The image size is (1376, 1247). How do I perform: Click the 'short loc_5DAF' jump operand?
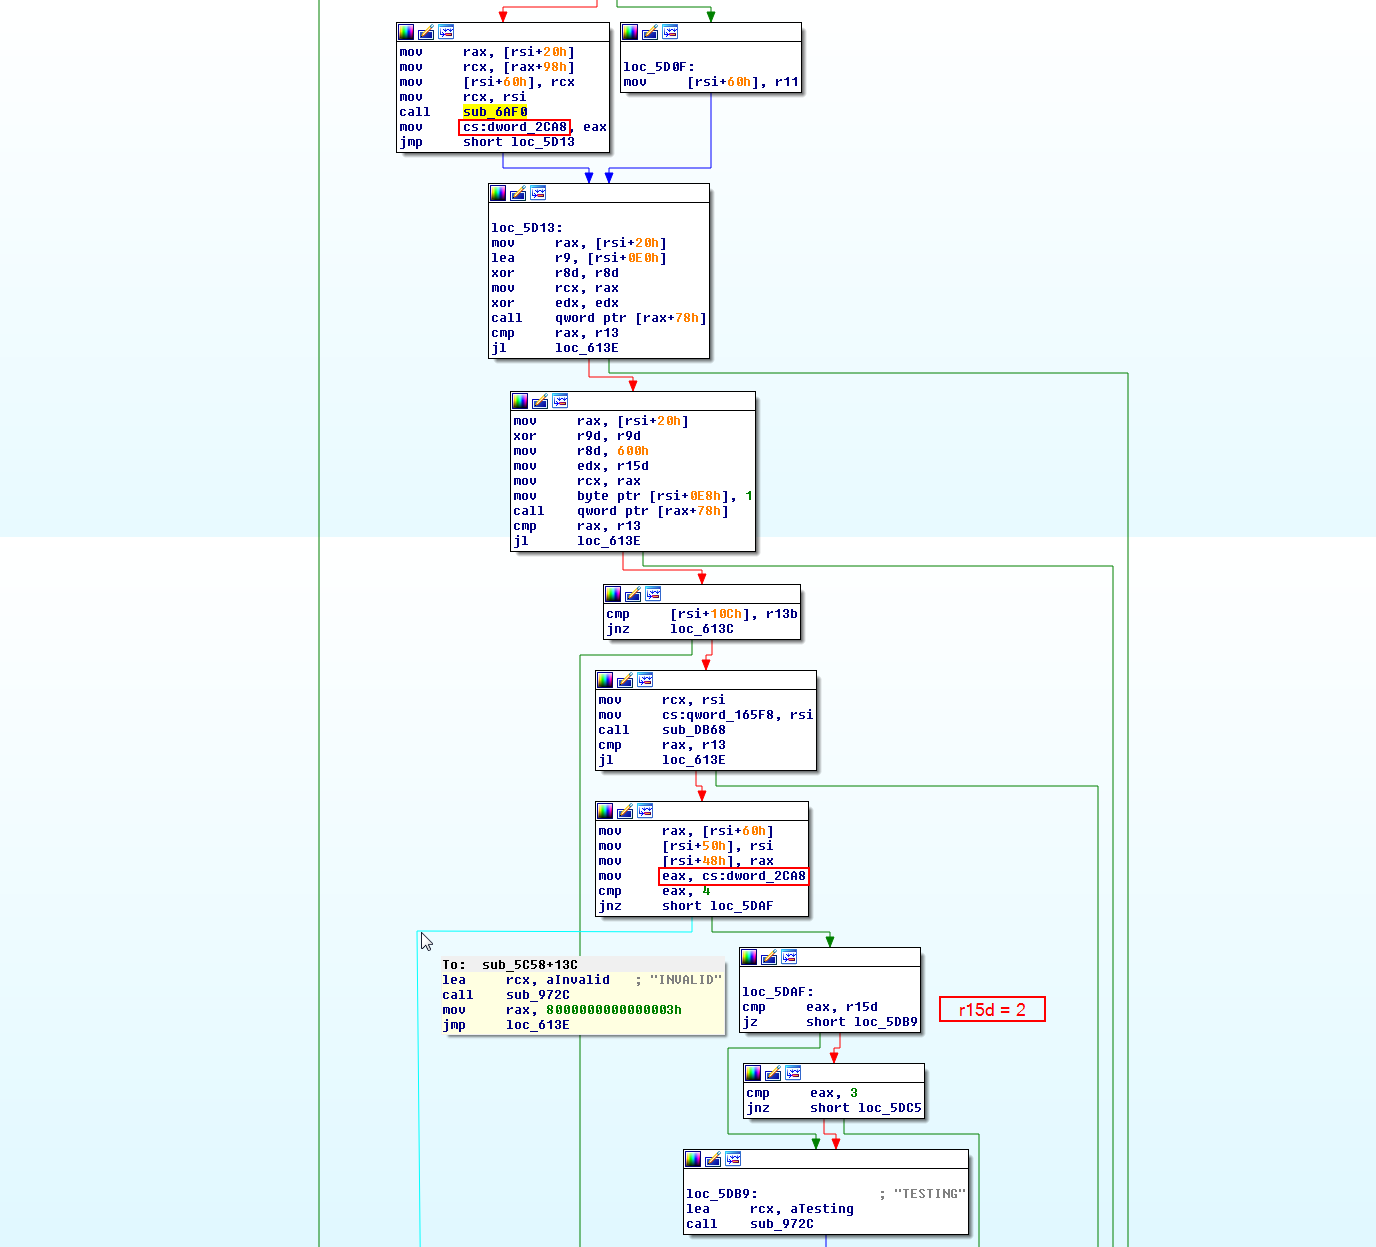pos(718,906)
